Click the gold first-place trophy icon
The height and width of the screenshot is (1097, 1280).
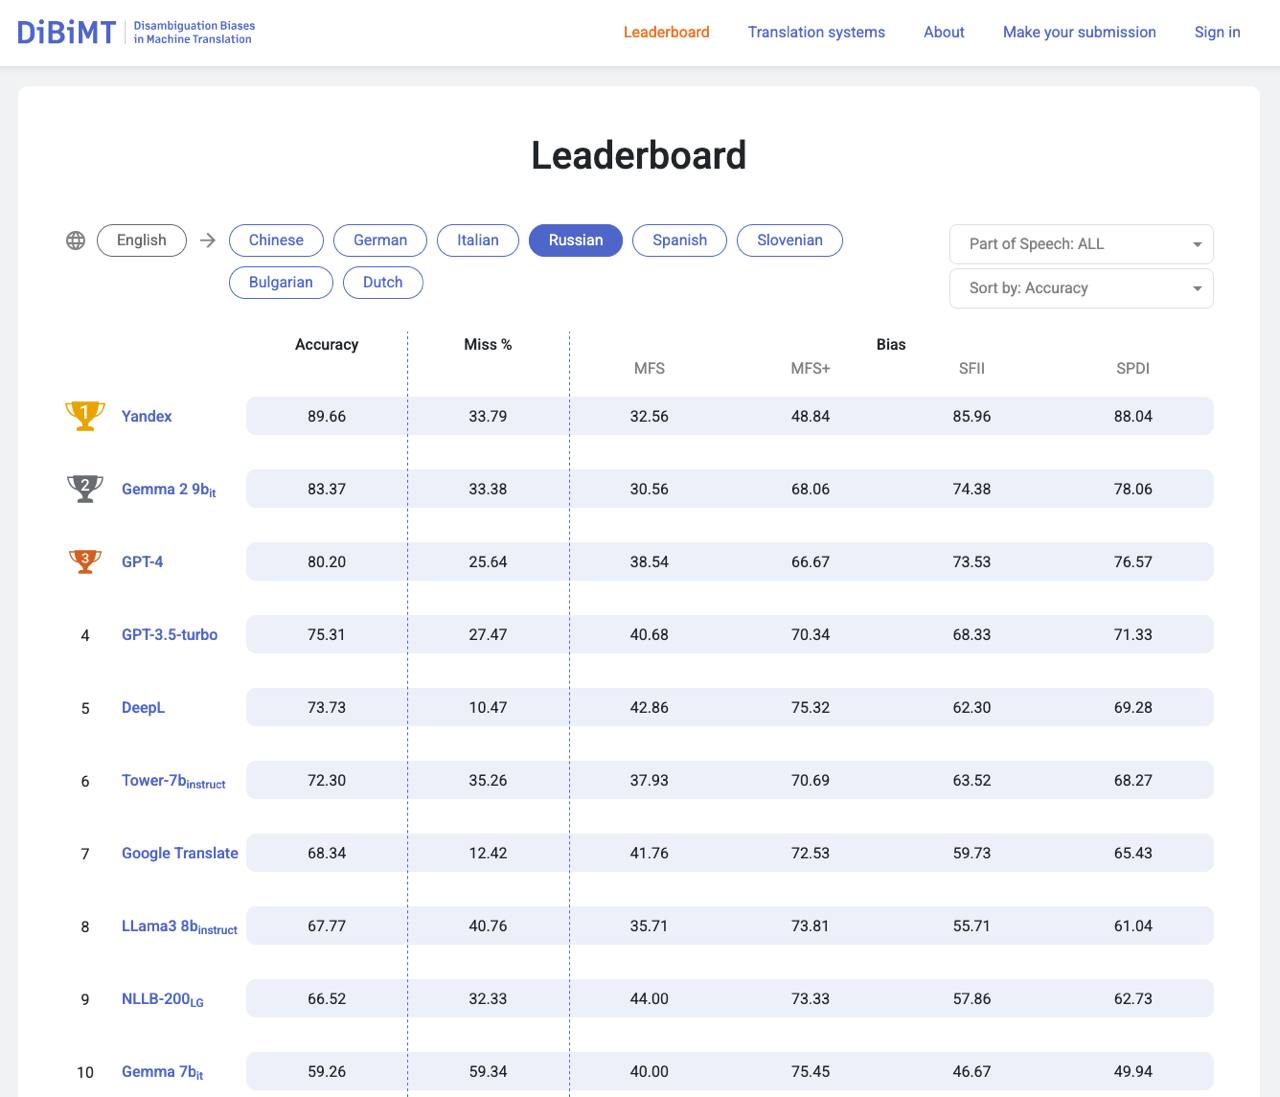pyautogui.click(x=85, y=415)
